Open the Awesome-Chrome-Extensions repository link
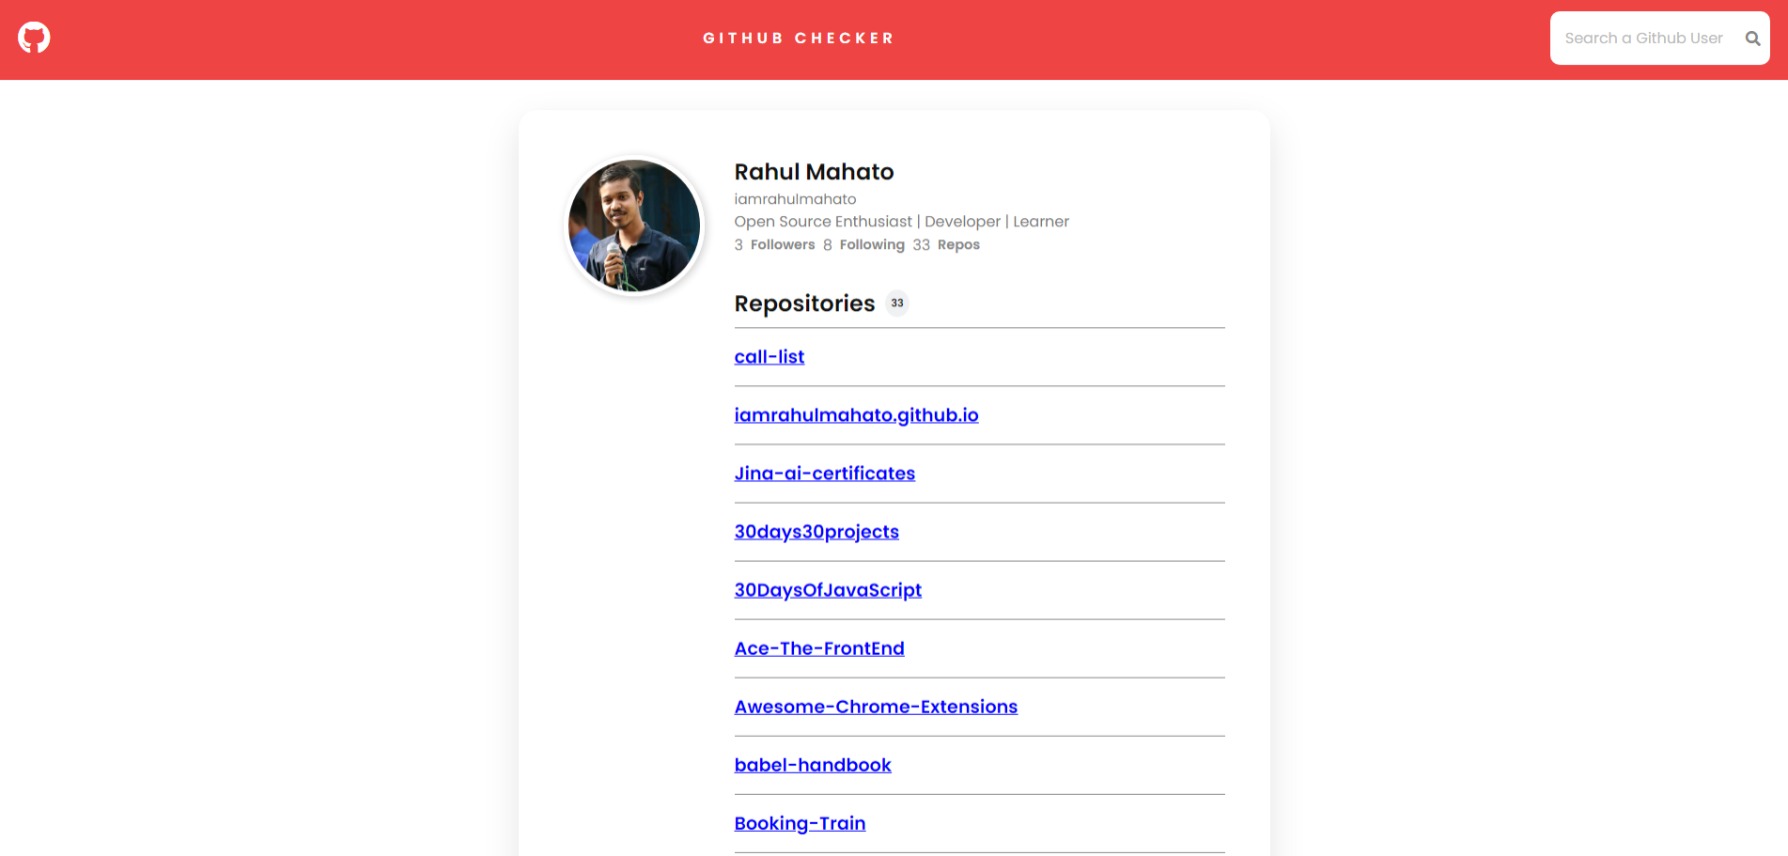The height and width of the screenshot is (856, 1788). [x=875, y=707]
